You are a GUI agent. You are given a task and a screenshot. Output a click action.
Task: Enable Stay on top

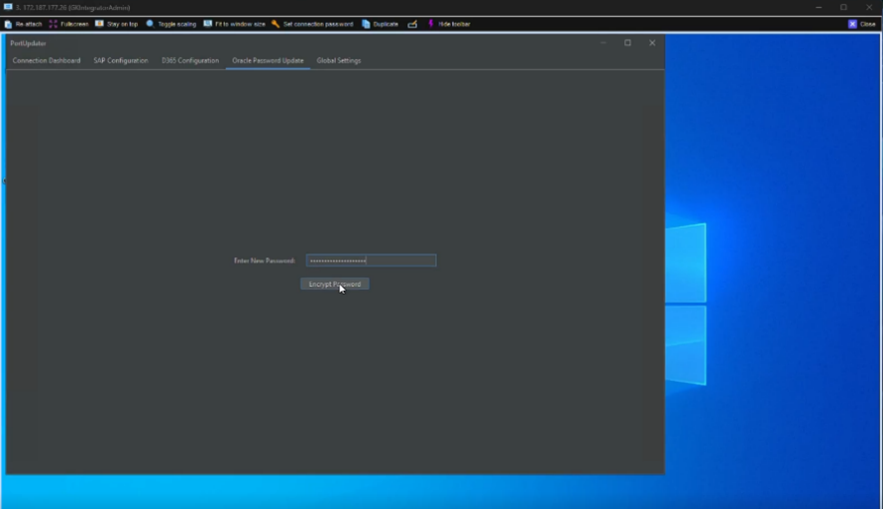click(x=99, y=24)
